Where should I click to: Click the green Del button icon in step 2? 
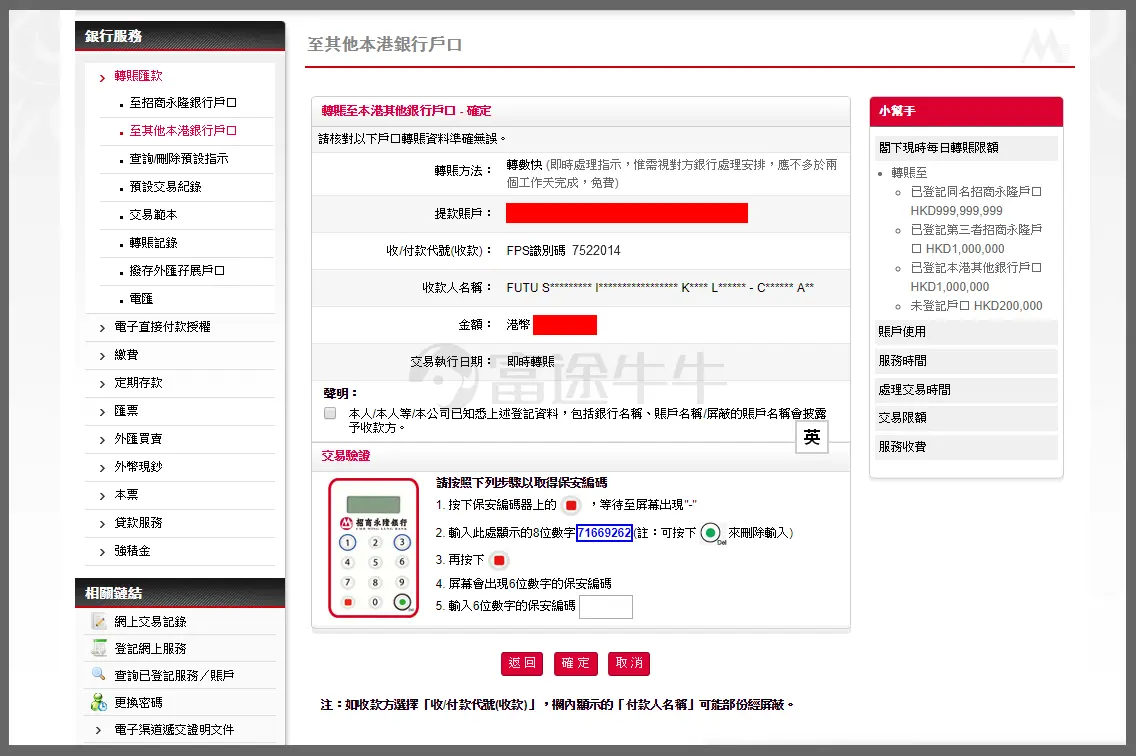(711, 533)
